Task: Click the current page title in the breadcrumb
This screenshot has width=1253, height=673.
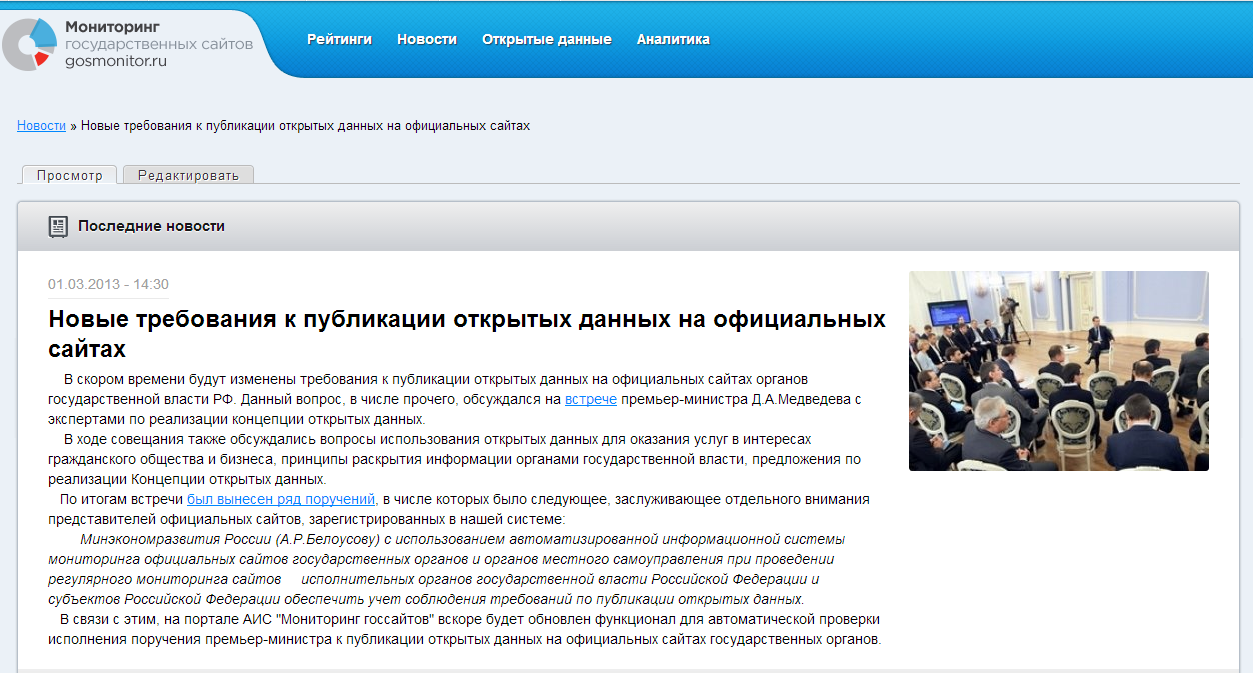Action: (305, 126)
